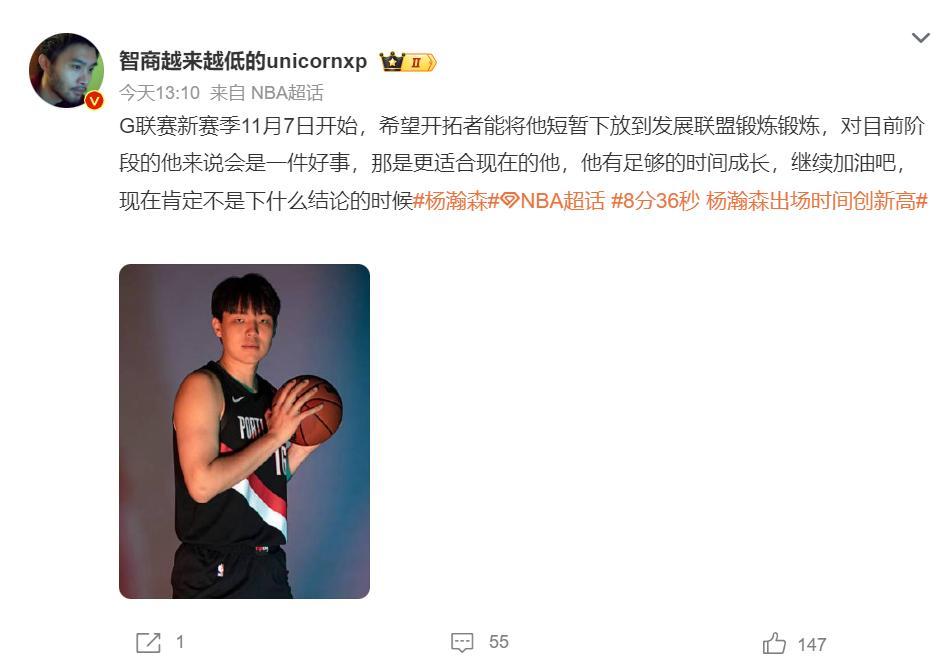Click the comment count 55
This screenshot has height=667, width=951.
coord(499,642)
